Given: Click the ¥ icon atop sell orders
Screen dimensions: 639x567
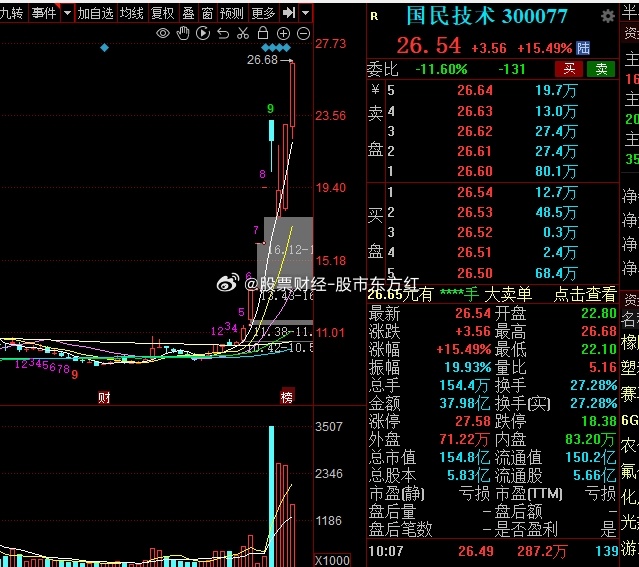Looking at the screenshot, I should (375, 89).
